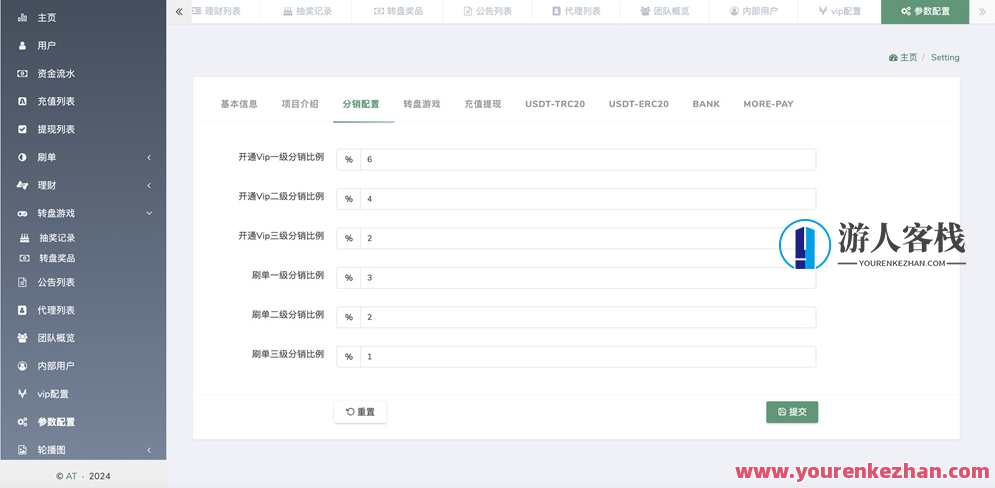Image resolution: width=995 pixels, height=488 pixels.
Task: Click the 代理列表 icon in sidebar
Action: (x=22, y=310)
